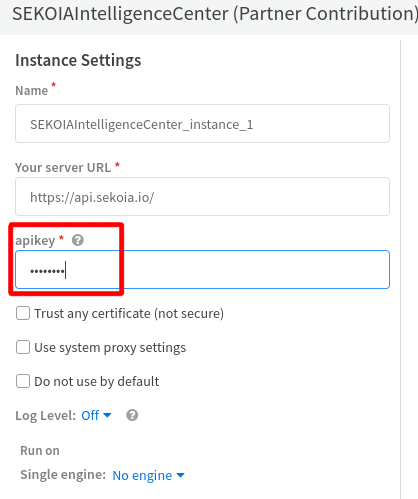
Task: Click the apikey label text
Action: (35, 241)
